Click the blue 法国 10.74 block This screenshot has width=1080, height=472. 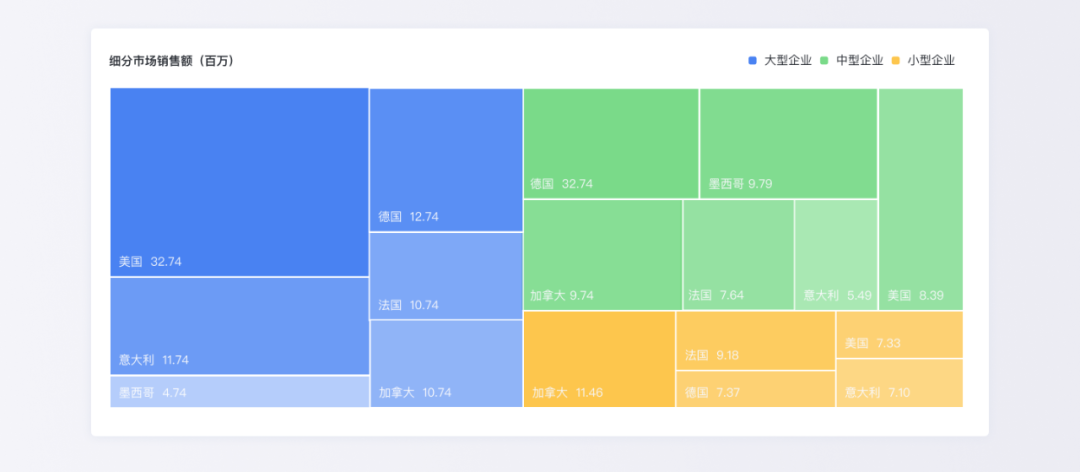[446, 276]
